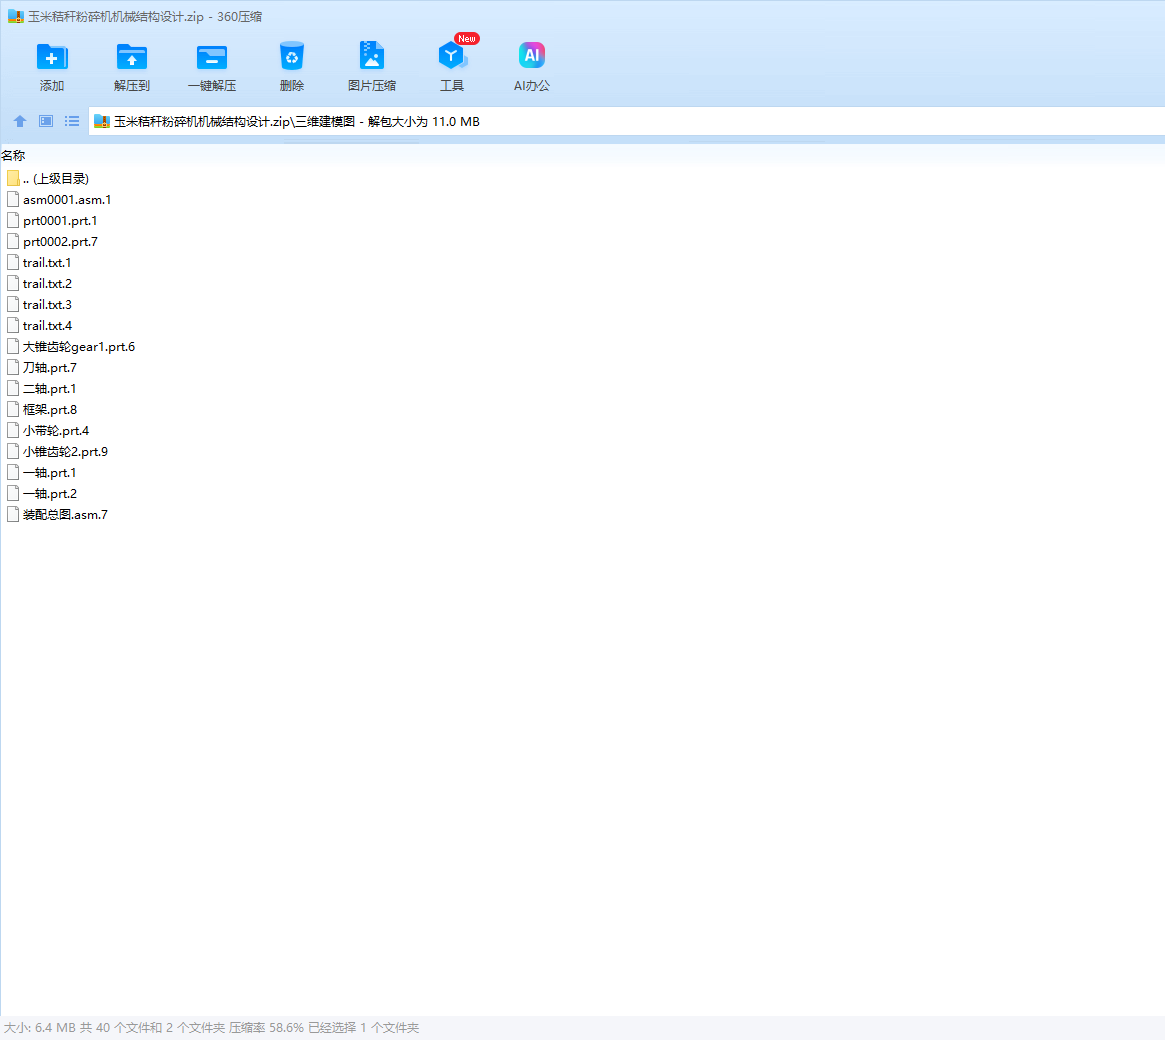
Task: Select file 刀轴.prt.7
Action: (50, 367)
